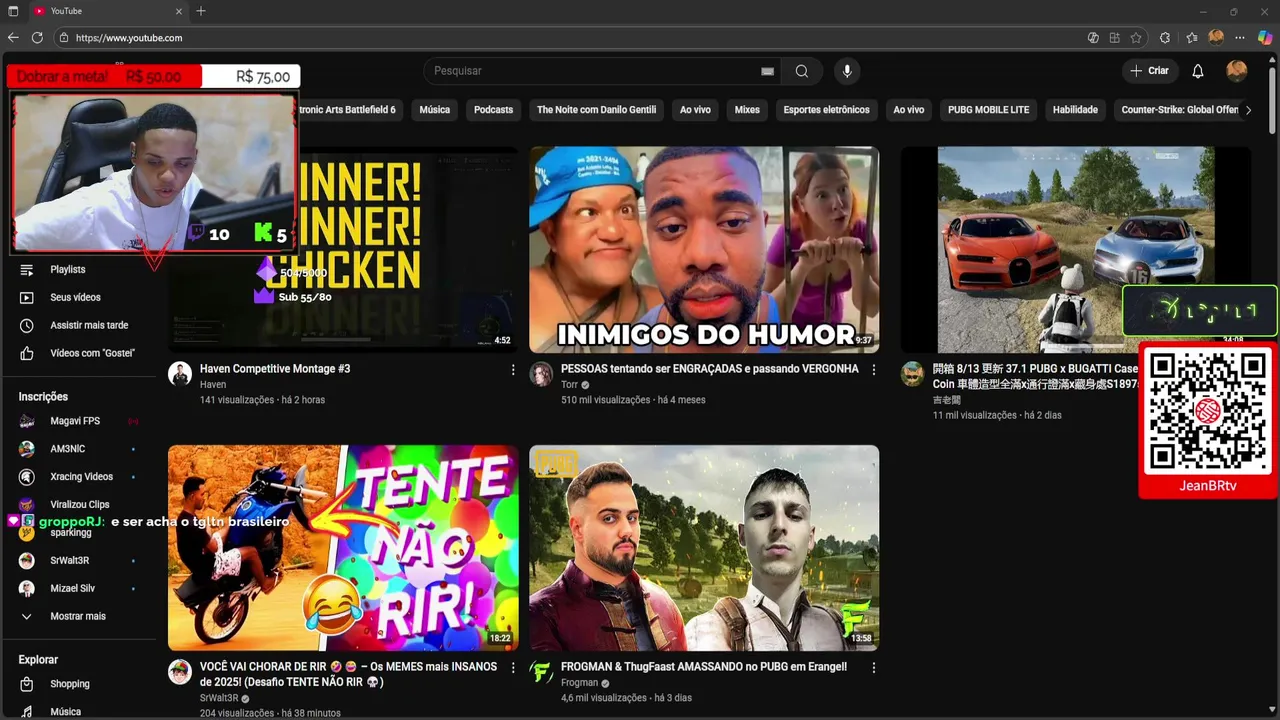Open Mizael Silv subscription
This screenshot has height=720, width=1280.
73,589
